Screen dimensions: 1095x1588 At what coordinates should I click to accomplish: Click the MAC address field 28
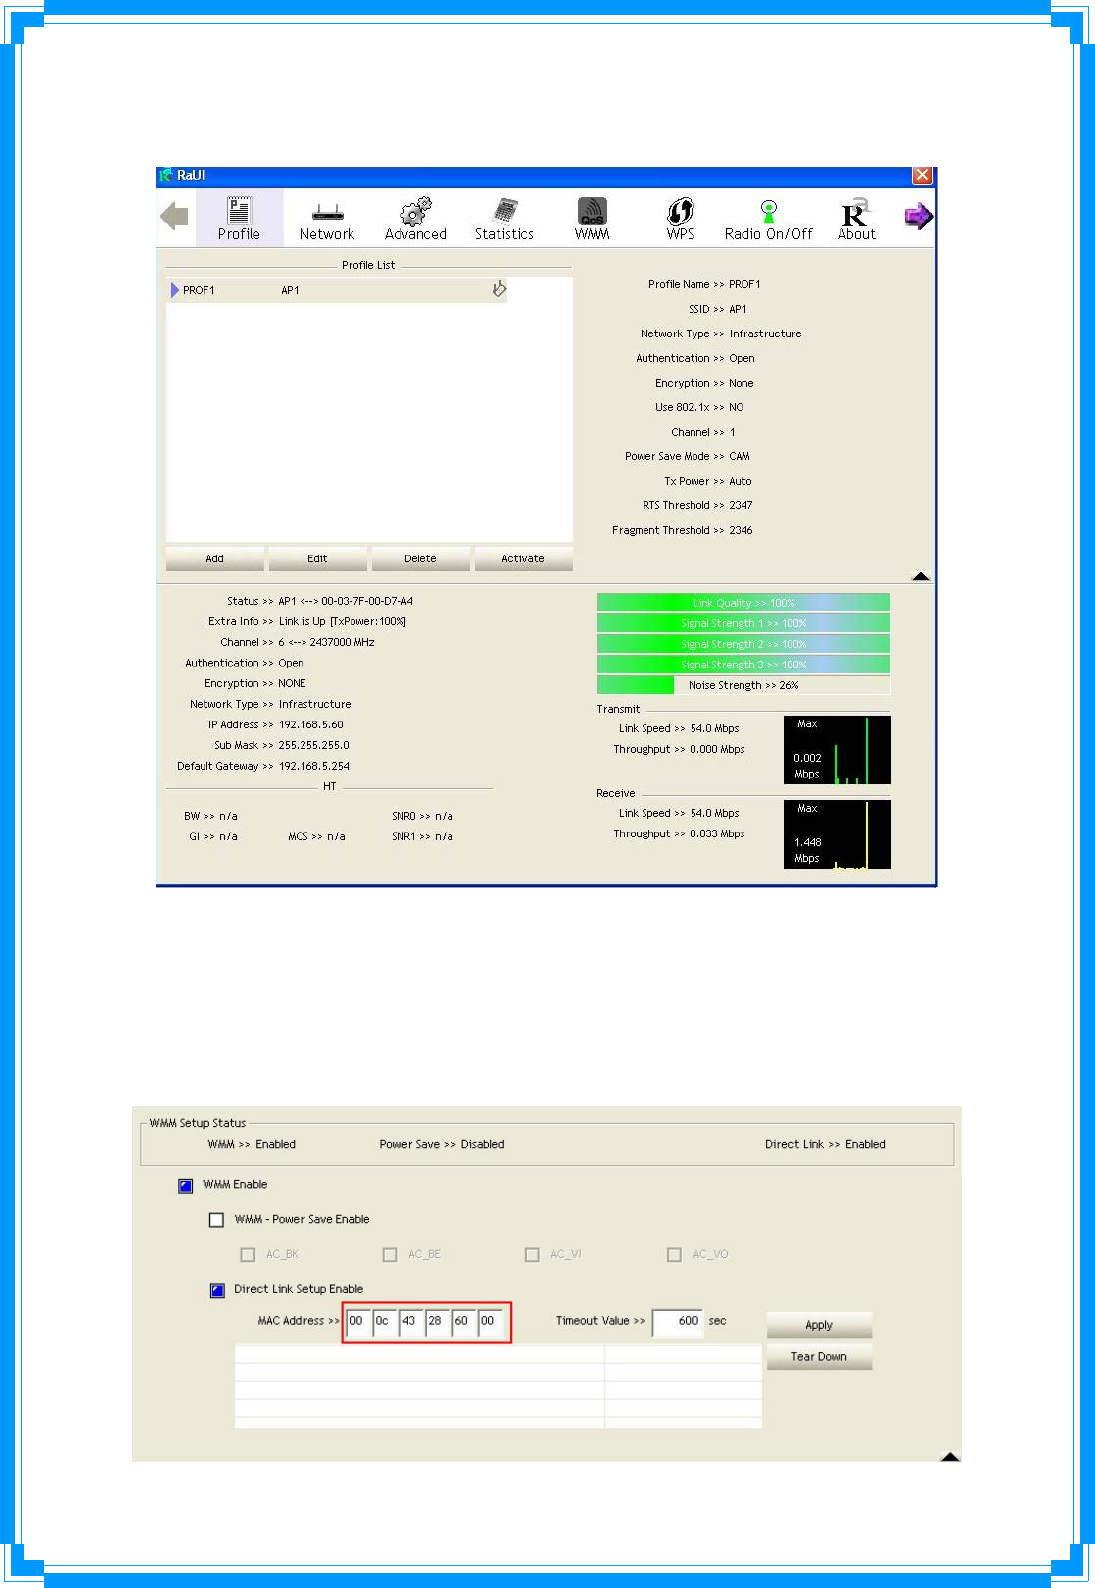pyautogui.click(x=436, y=1322)
